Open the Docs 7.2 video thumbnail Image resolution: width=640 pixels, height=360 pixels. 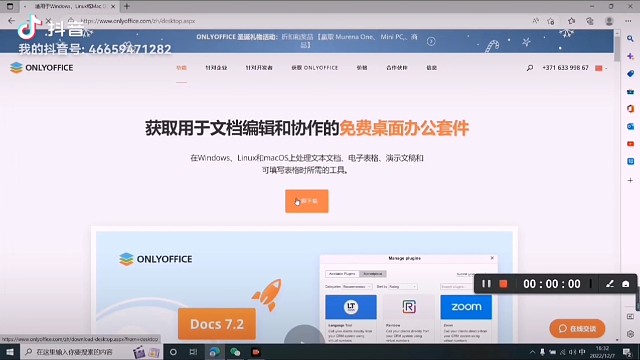(304, 286)
